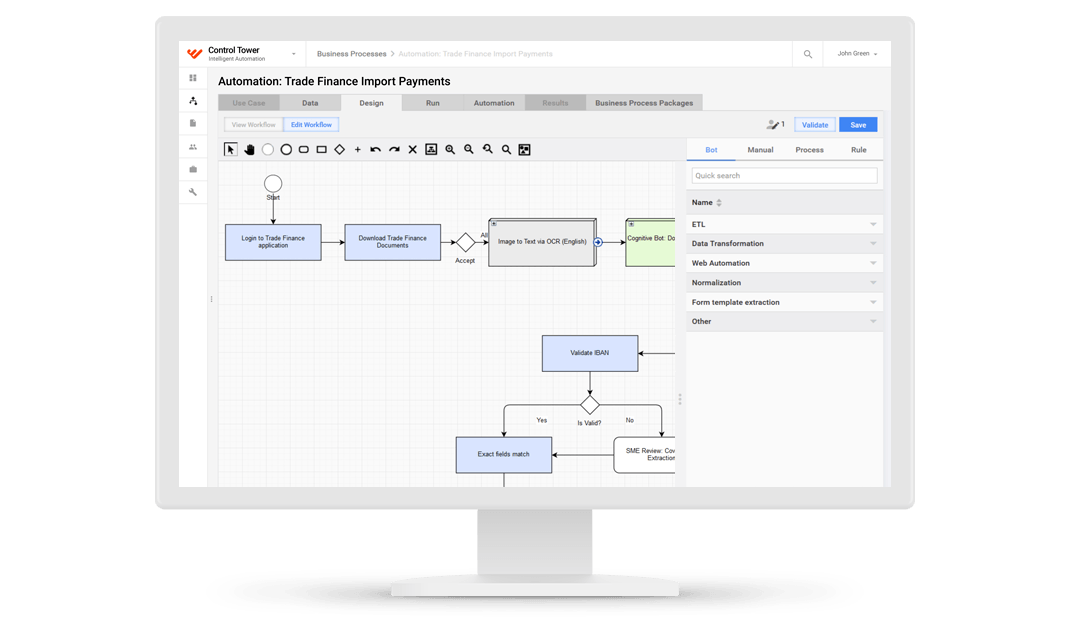
Task: Select the Login to Trade Finance application node
Action: 273,242
